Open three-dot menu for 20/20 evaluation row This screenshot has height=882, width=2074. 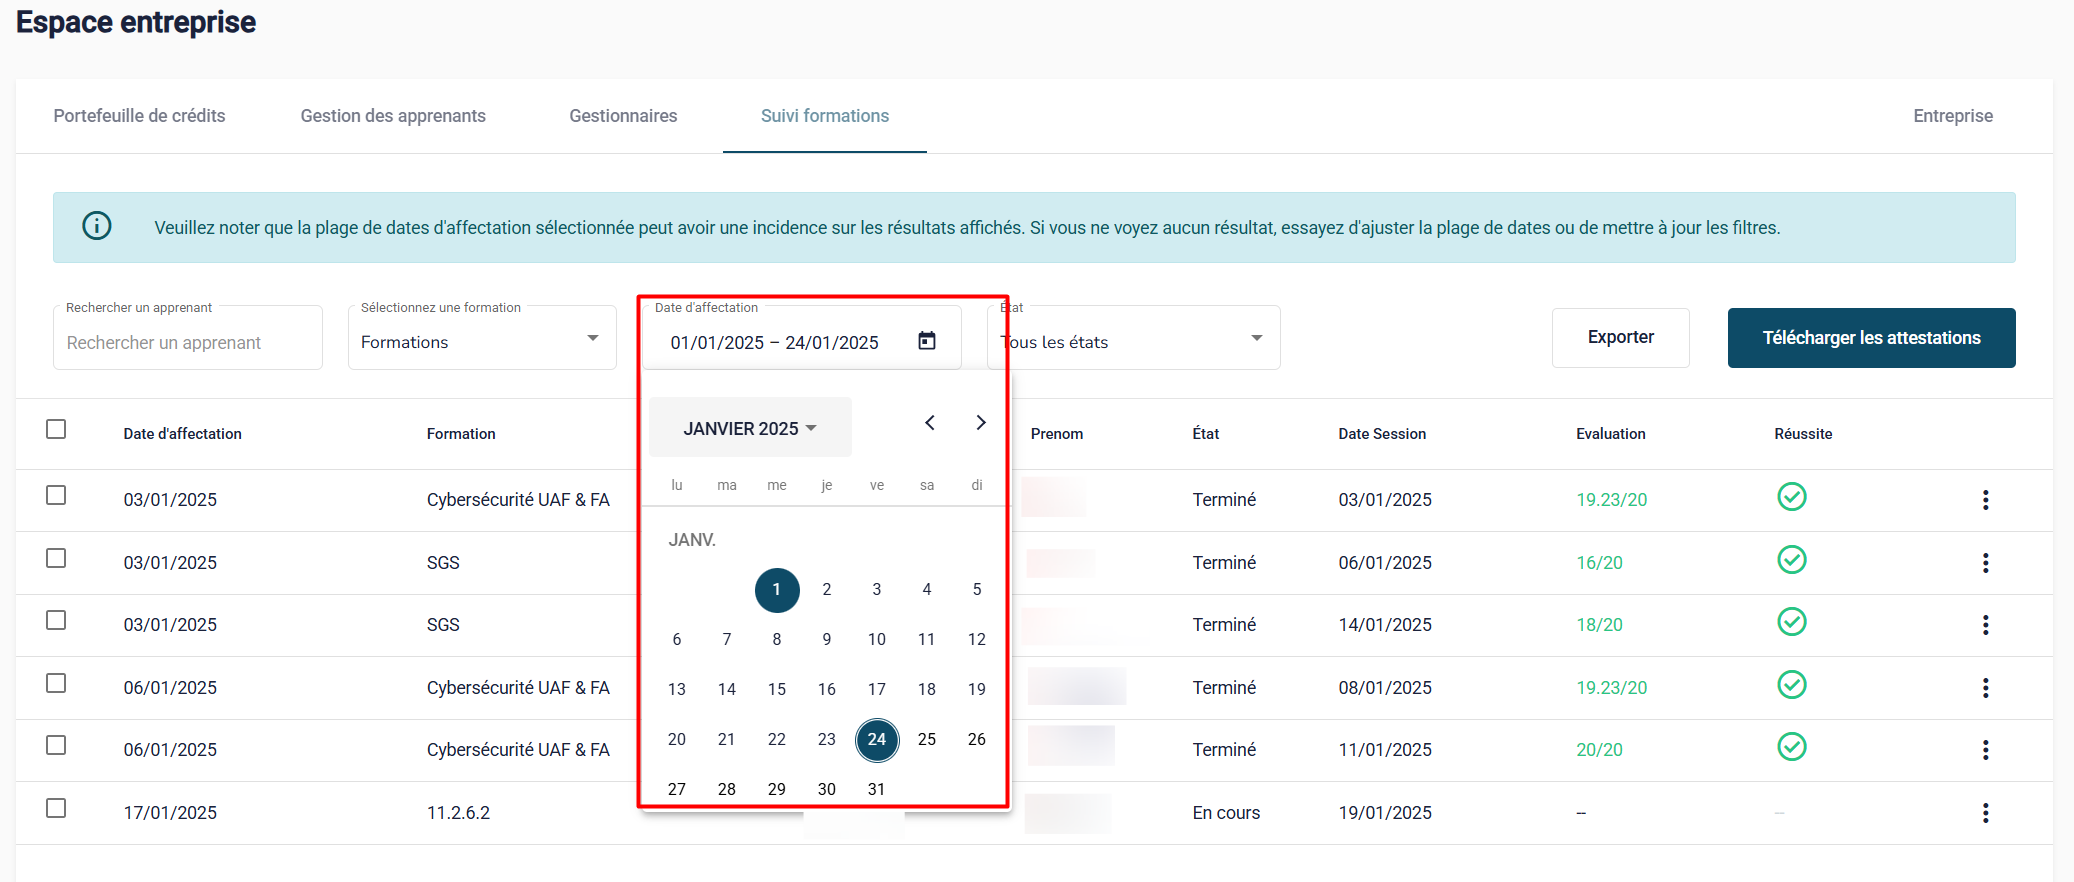click(x=1985, y=750)
